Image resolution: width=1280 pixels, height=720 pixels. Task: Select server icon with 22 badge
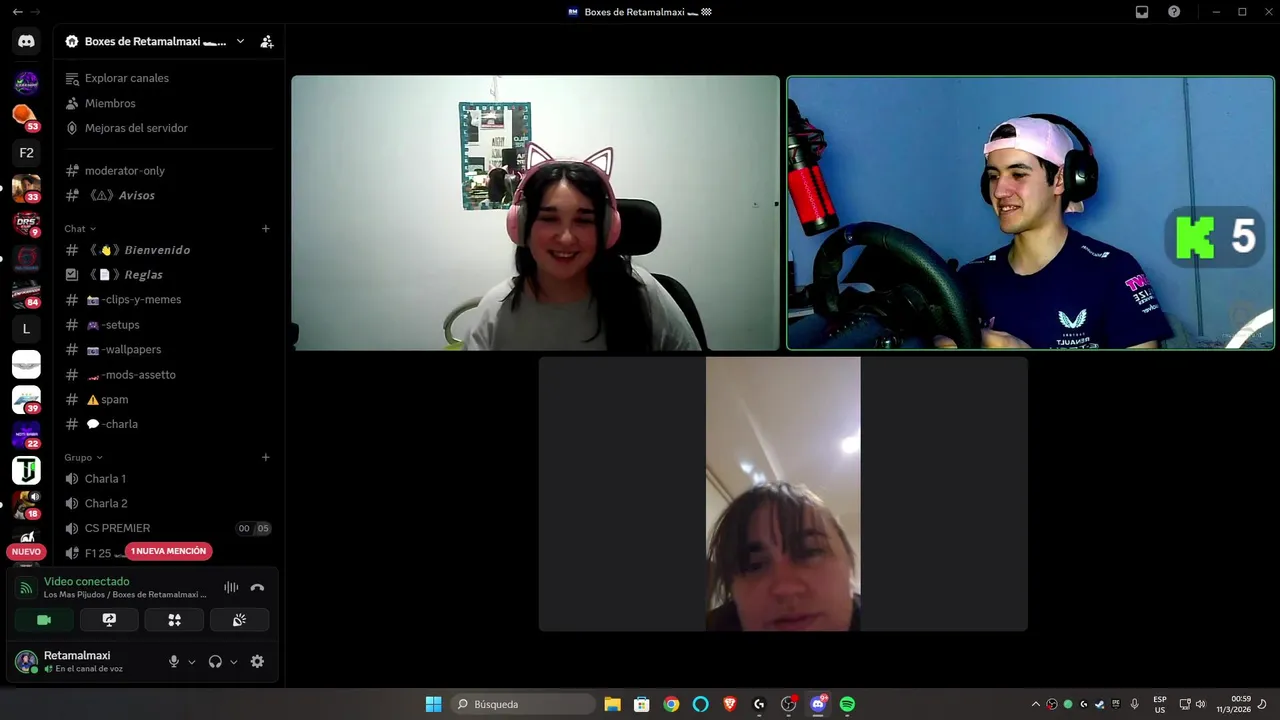(26, 434)
